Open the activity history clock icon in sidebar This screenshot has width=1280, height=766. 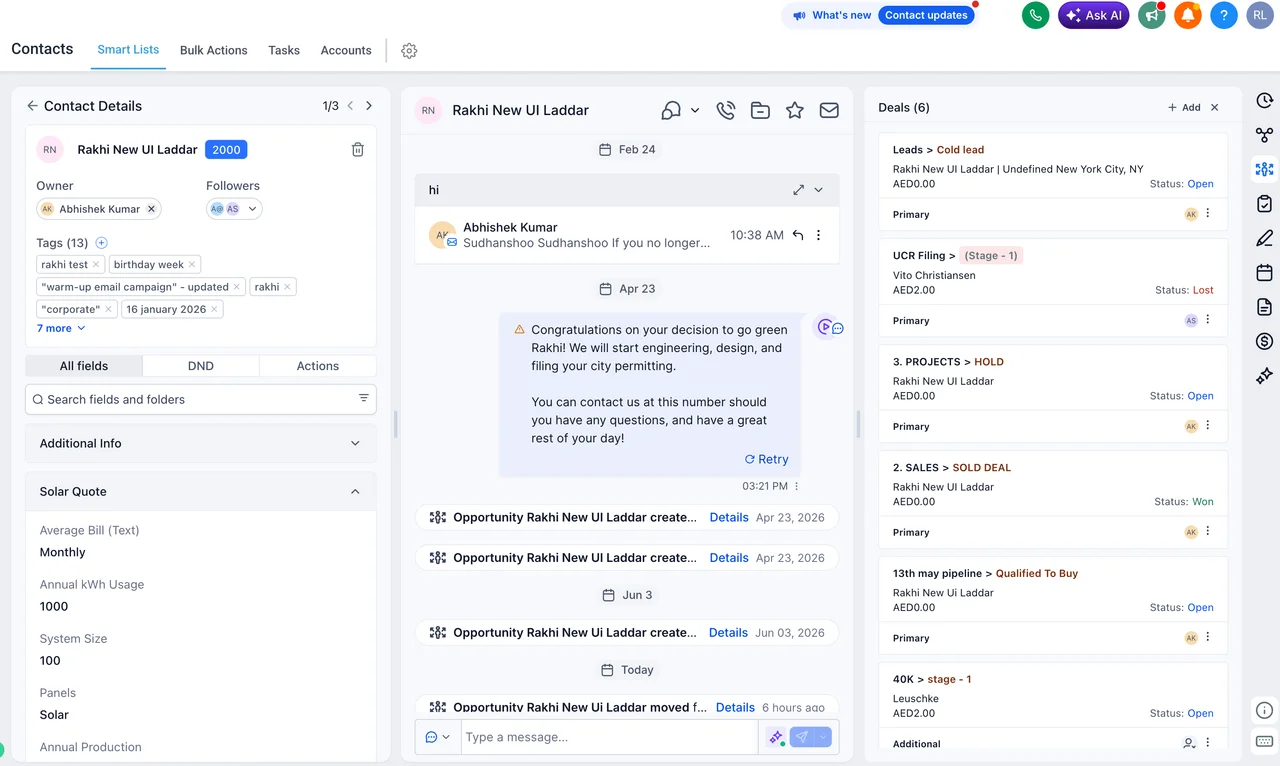point(1264,100)
